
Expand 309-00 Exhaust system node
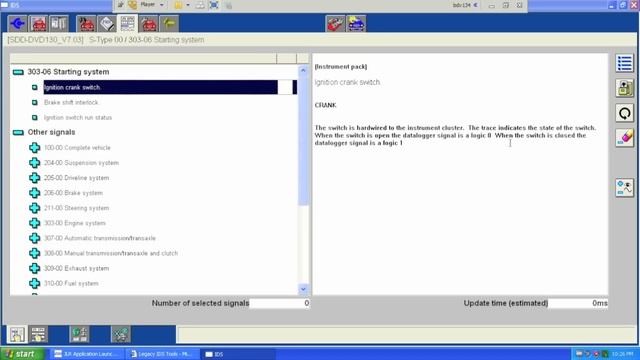pos(35,269)
